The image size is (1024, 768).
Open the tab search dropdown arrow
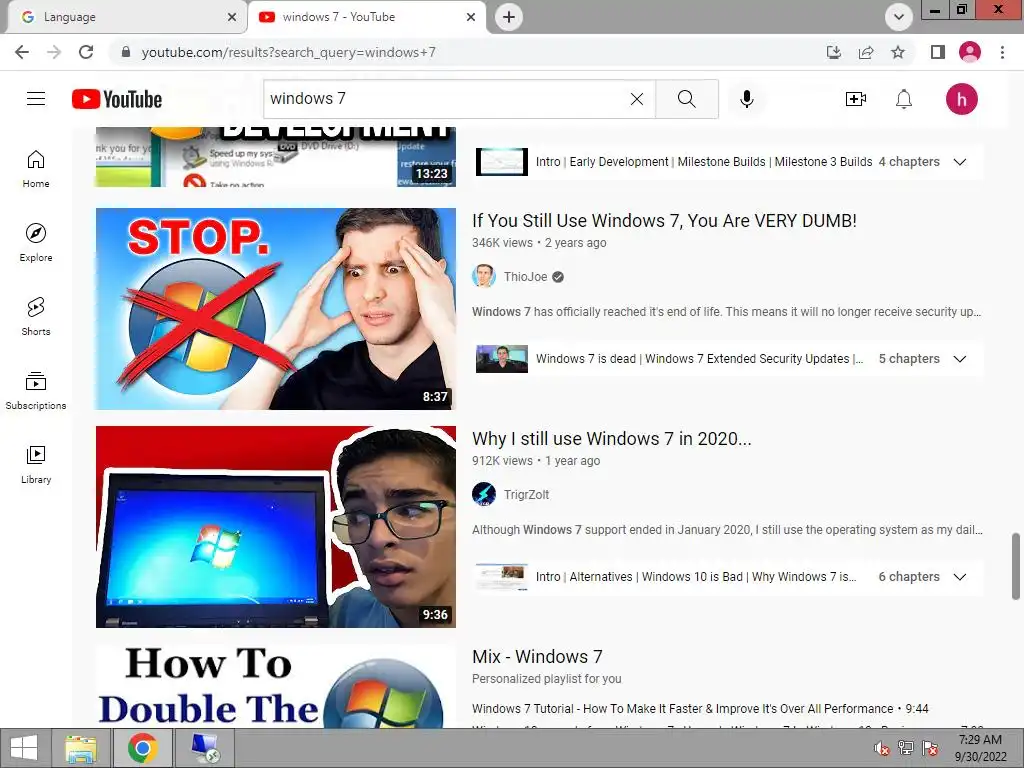(x=899, y=17)
